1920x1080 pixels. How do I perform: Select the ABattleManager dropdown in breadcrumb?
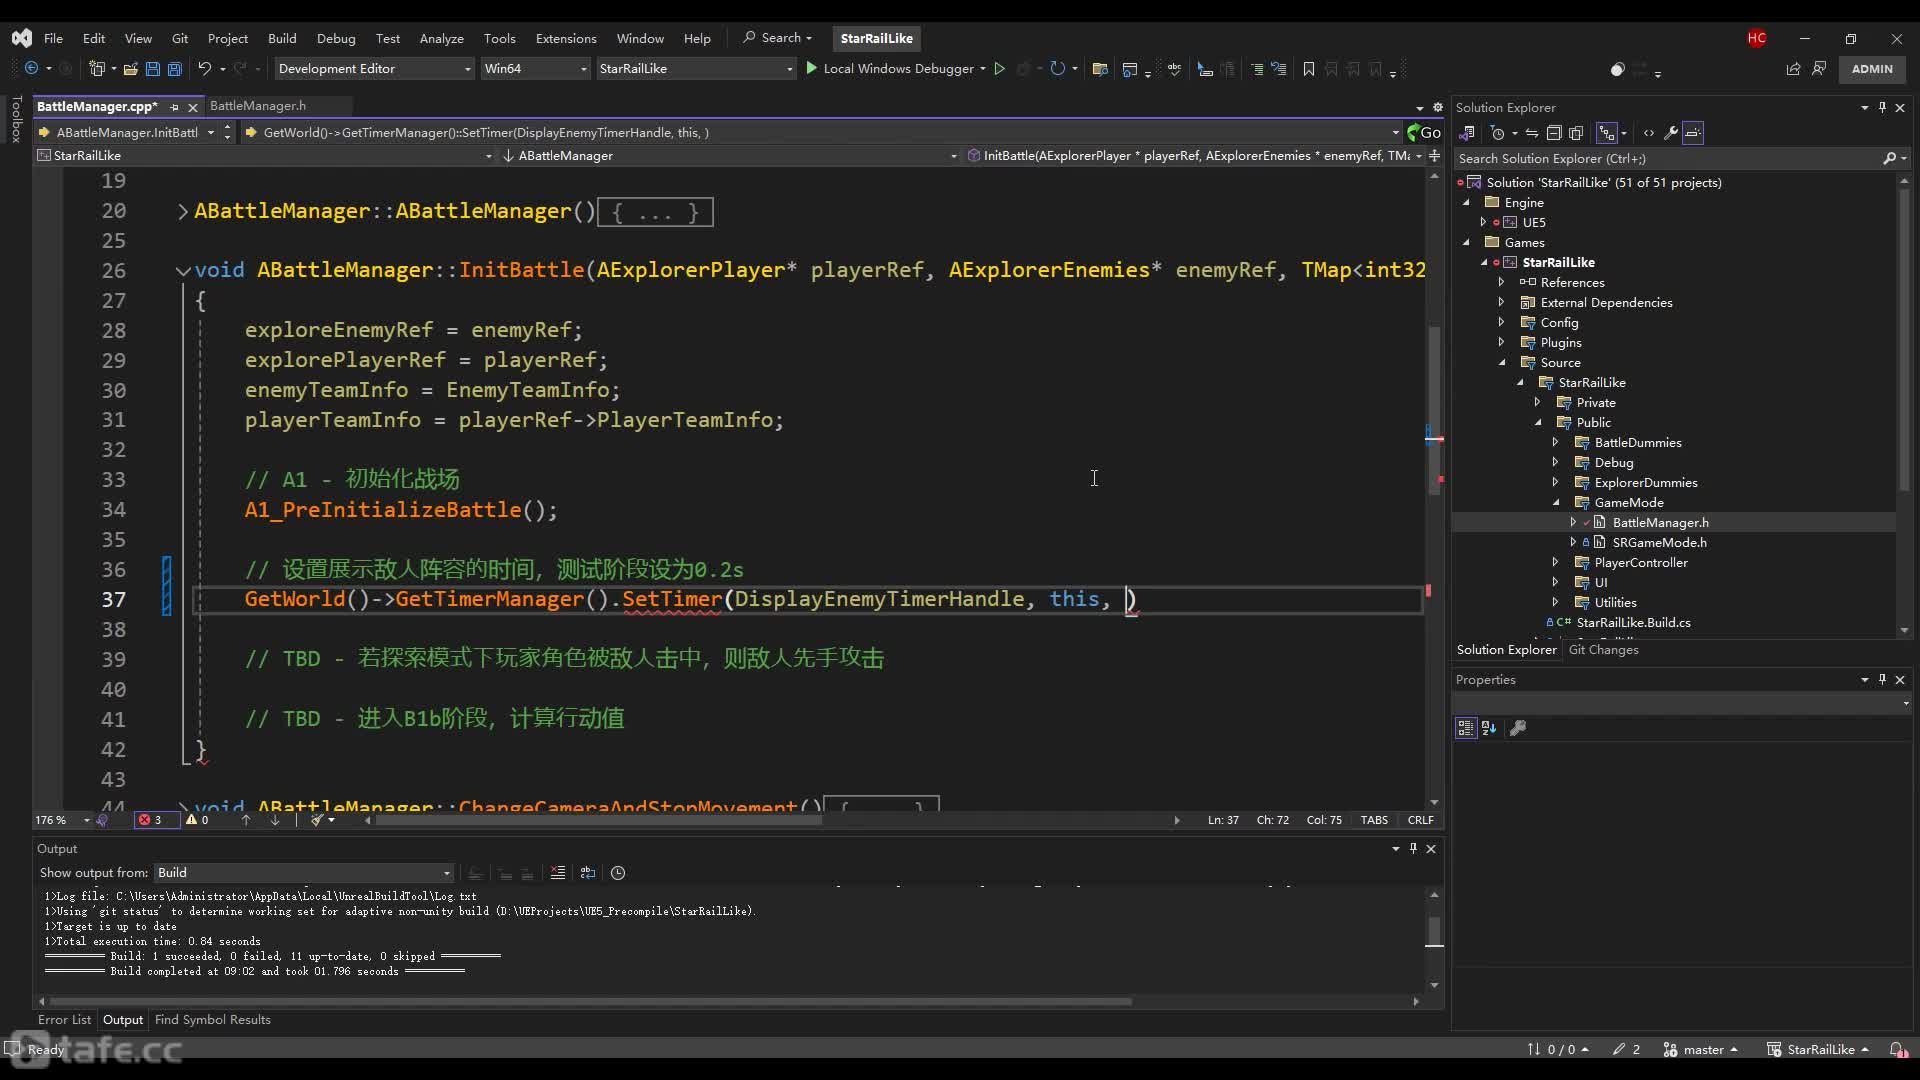(x=563, y=154)
